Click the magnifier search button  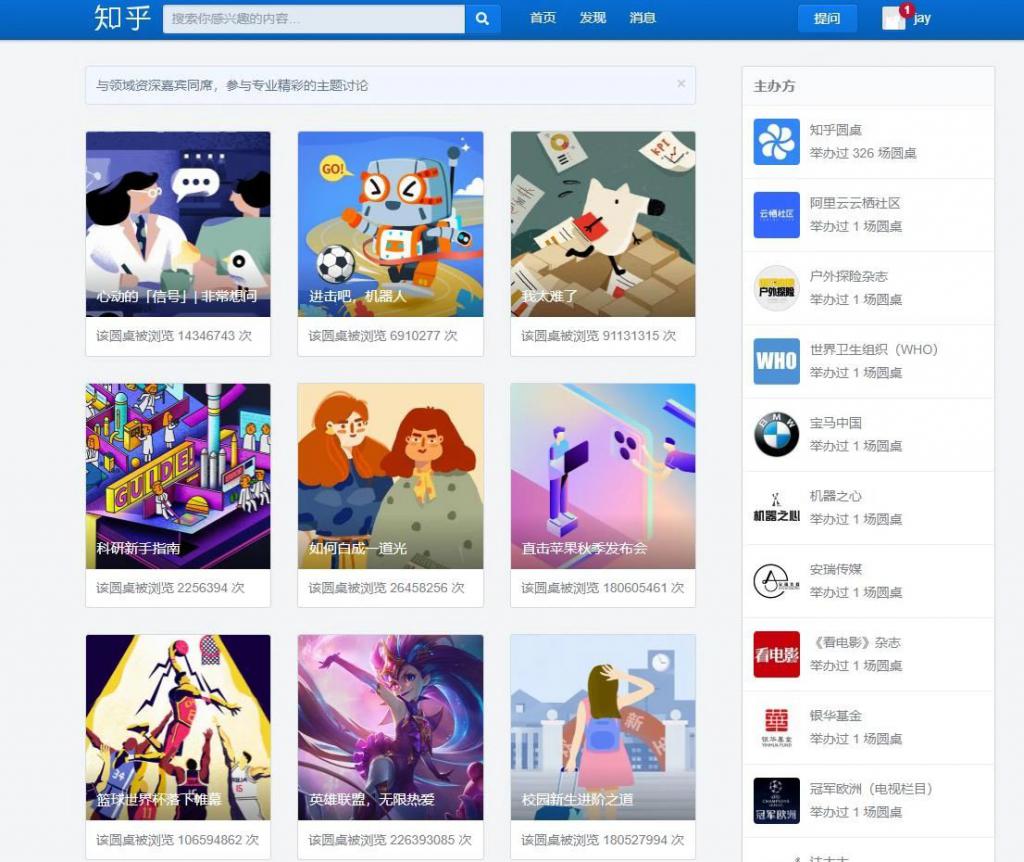(x=482, y=19)
